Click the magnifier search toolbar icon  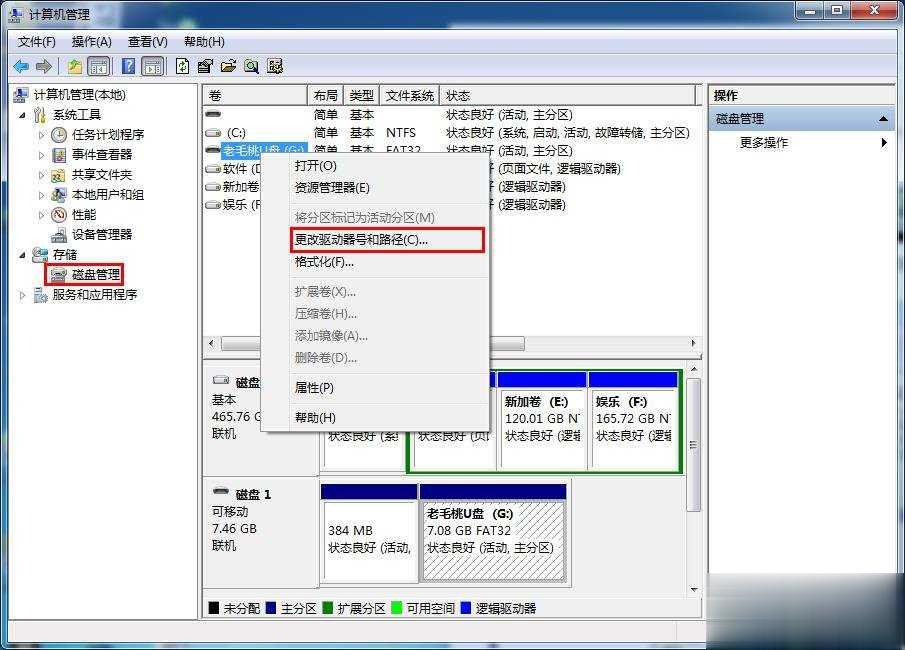click(251, 66)
